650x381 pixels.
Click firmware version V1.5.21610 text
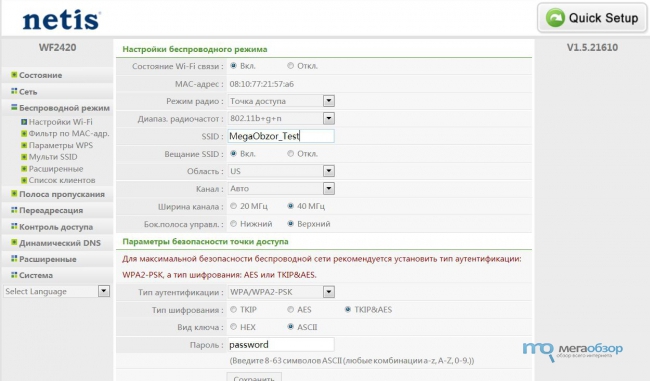point(592,48)
